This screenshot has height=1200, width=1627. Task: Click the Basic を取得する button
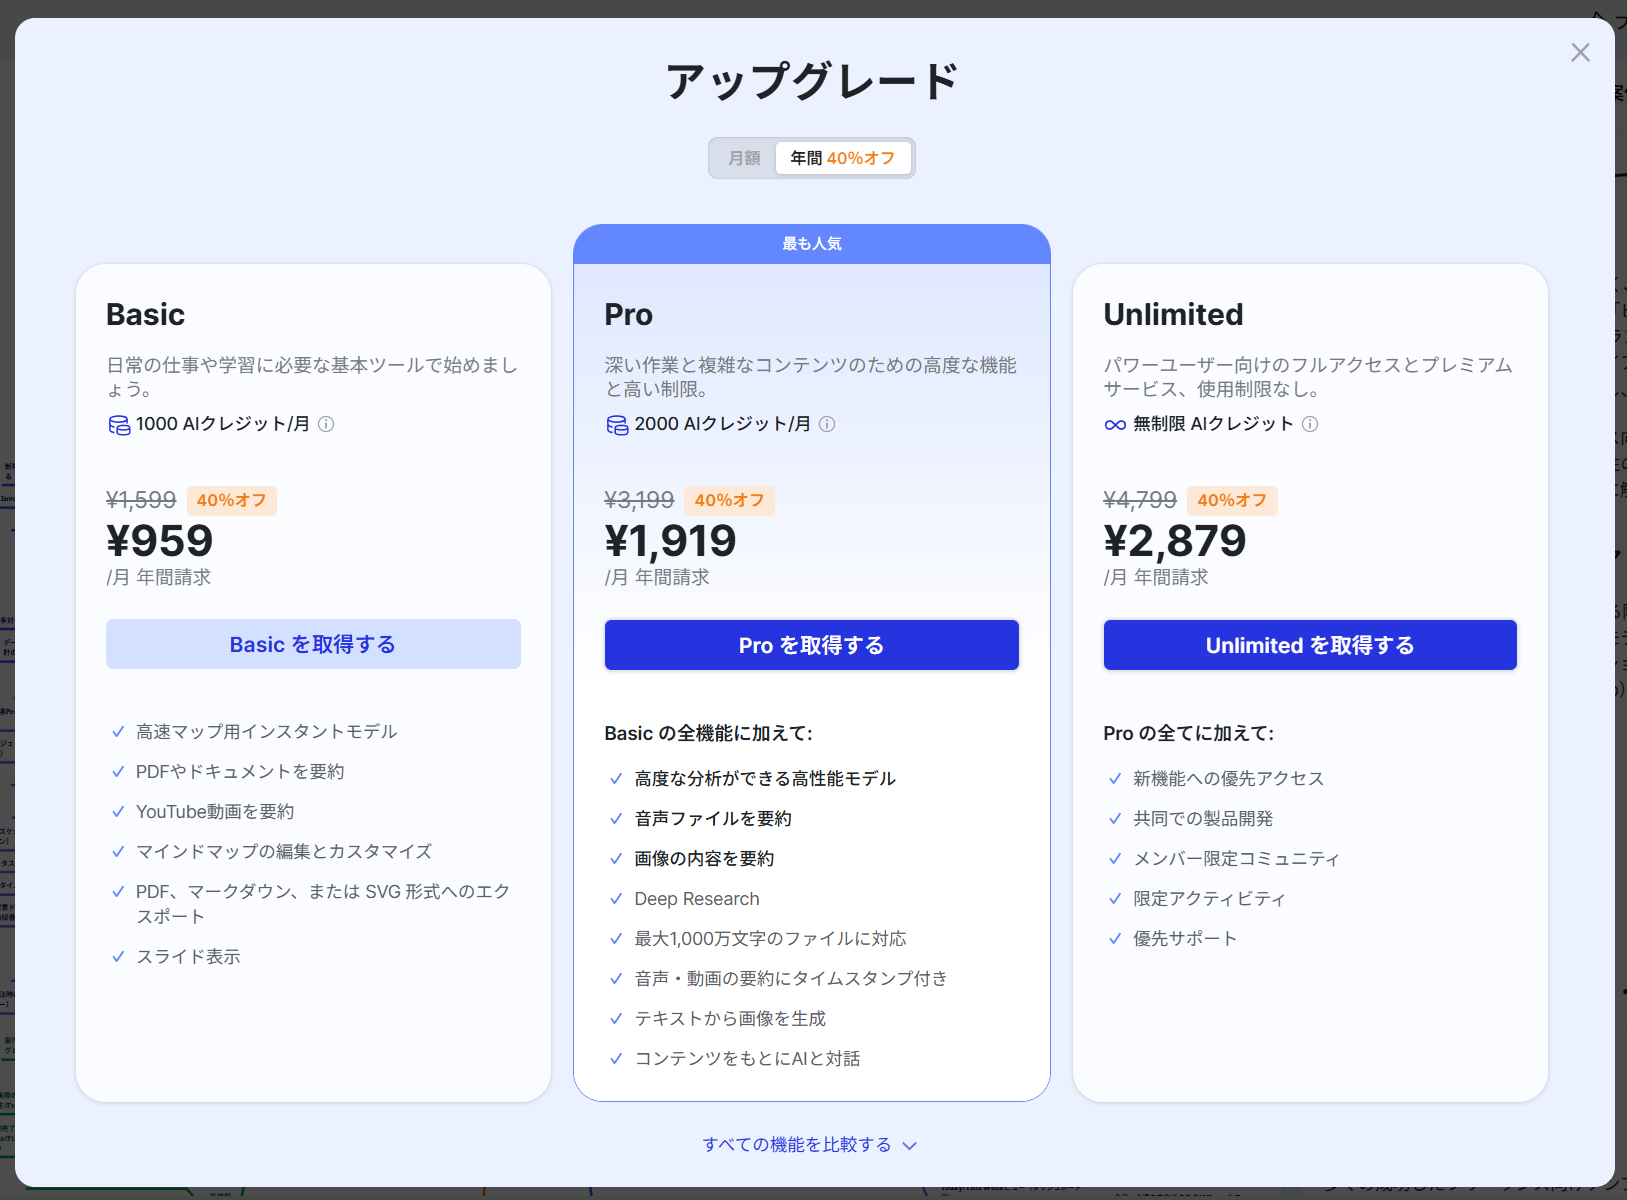(313, 645)
